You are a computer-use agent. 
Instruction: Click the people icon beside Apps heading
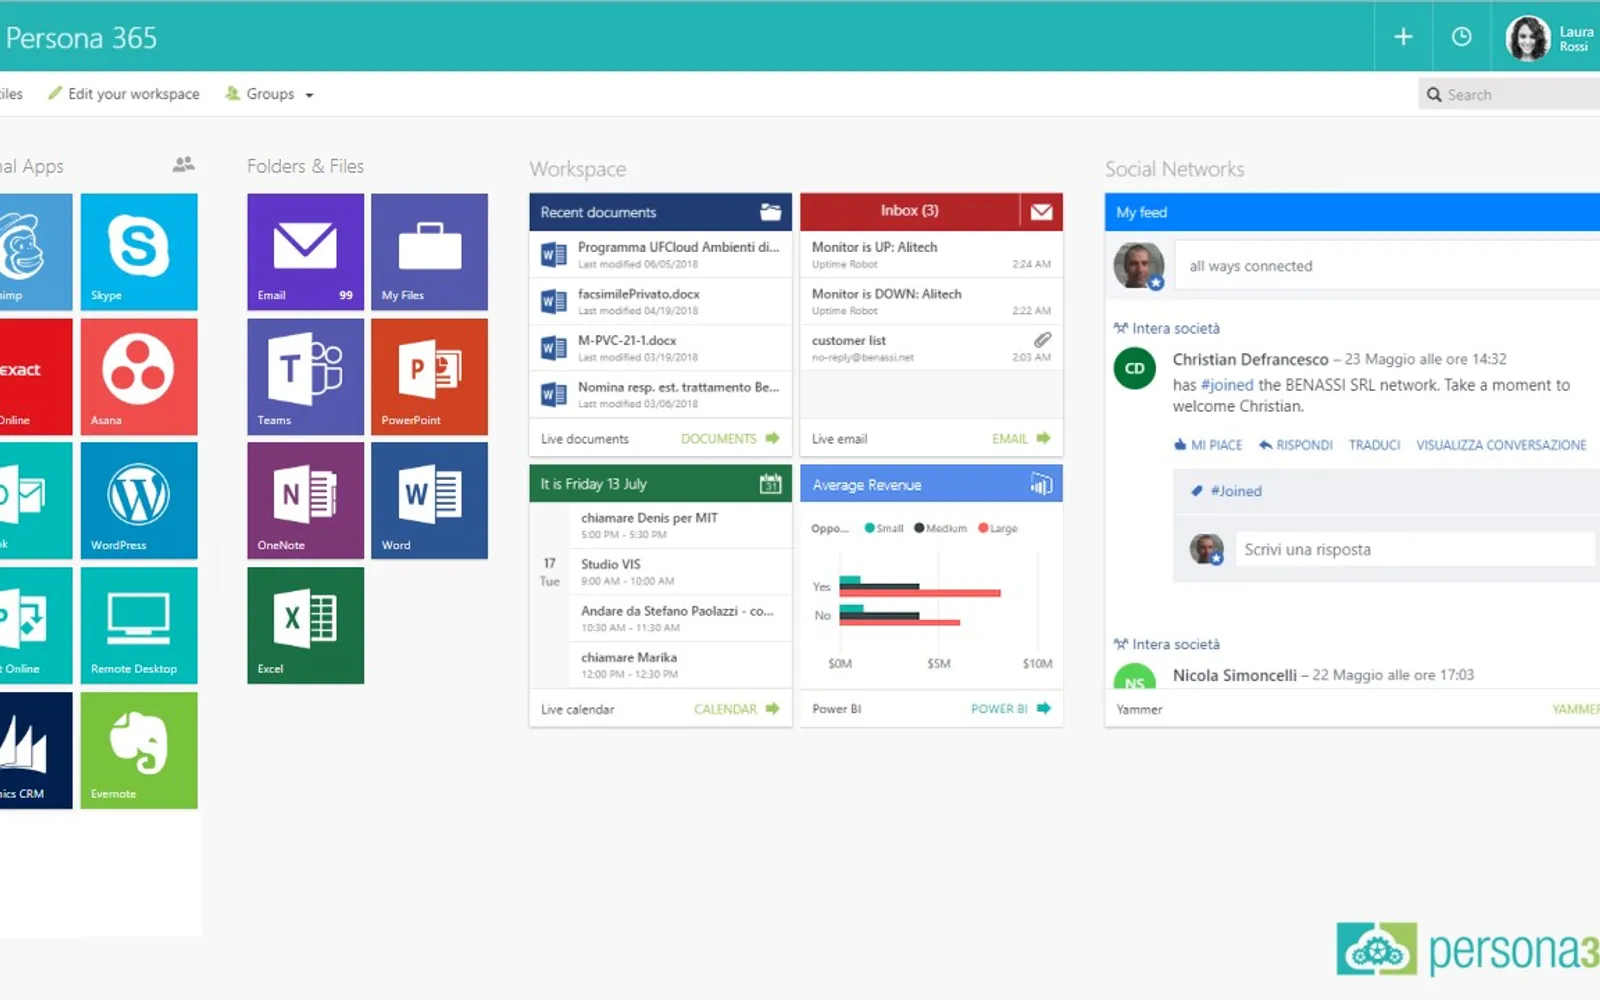[183, 164]
